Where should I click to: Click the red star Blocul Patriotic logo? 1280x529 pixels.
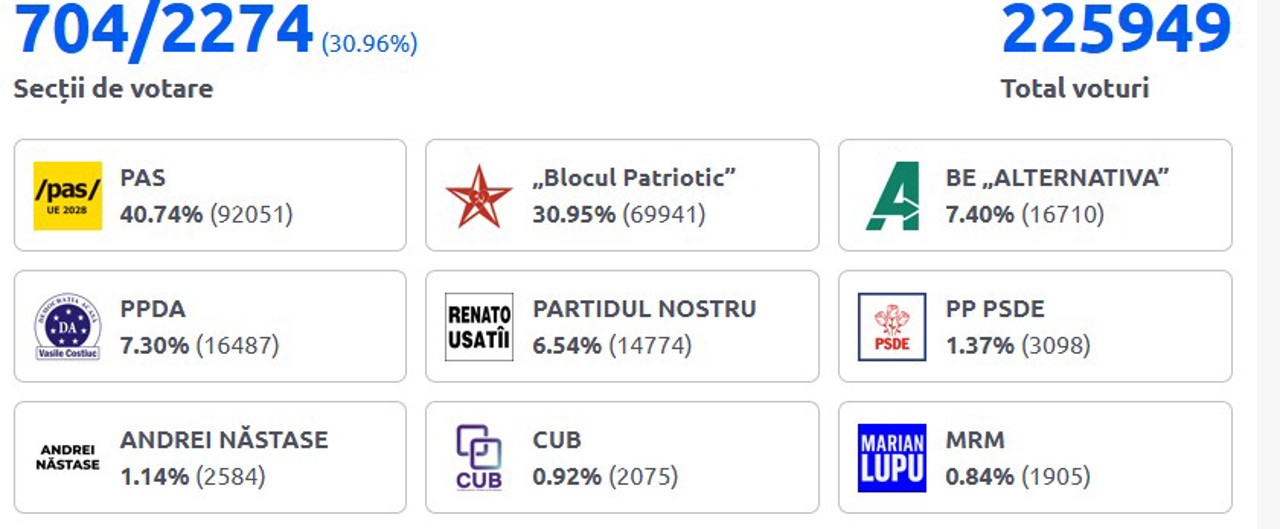click(479, 196)
